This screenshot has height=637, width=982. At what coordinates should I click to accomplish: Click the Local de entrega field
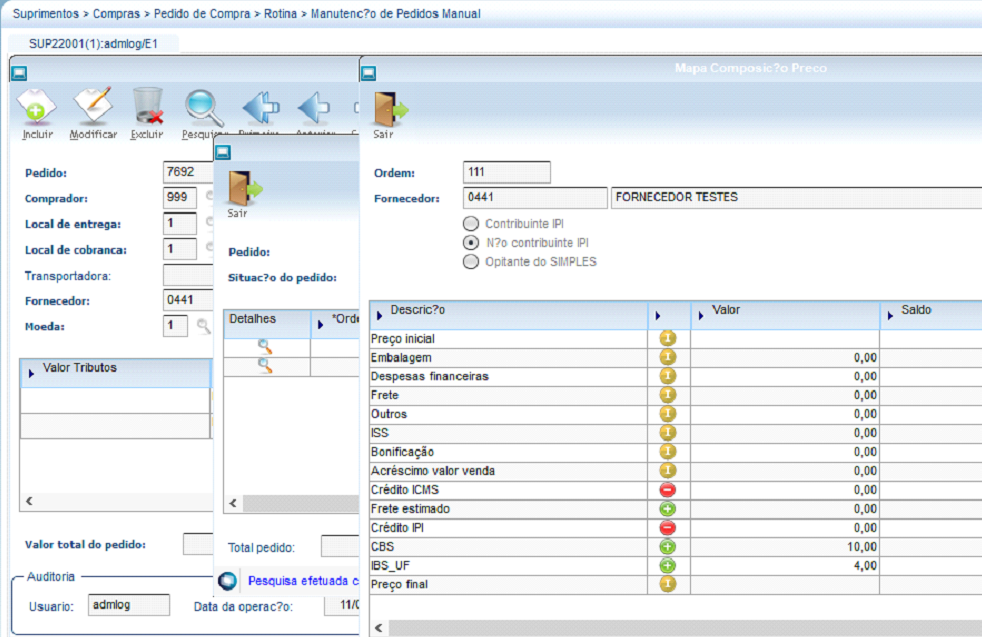[x=180, y=224]
